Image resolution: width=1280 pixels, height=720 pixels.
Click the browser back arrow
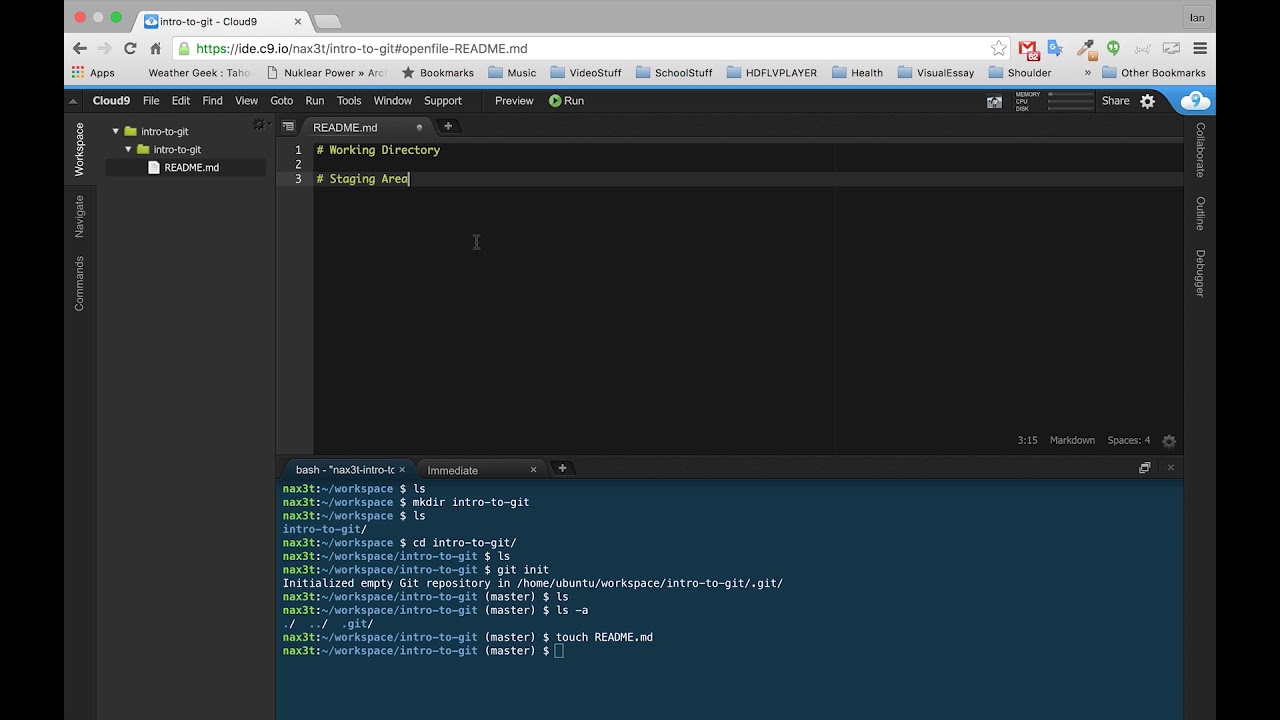pyautogui.click(x=80, y=48)
